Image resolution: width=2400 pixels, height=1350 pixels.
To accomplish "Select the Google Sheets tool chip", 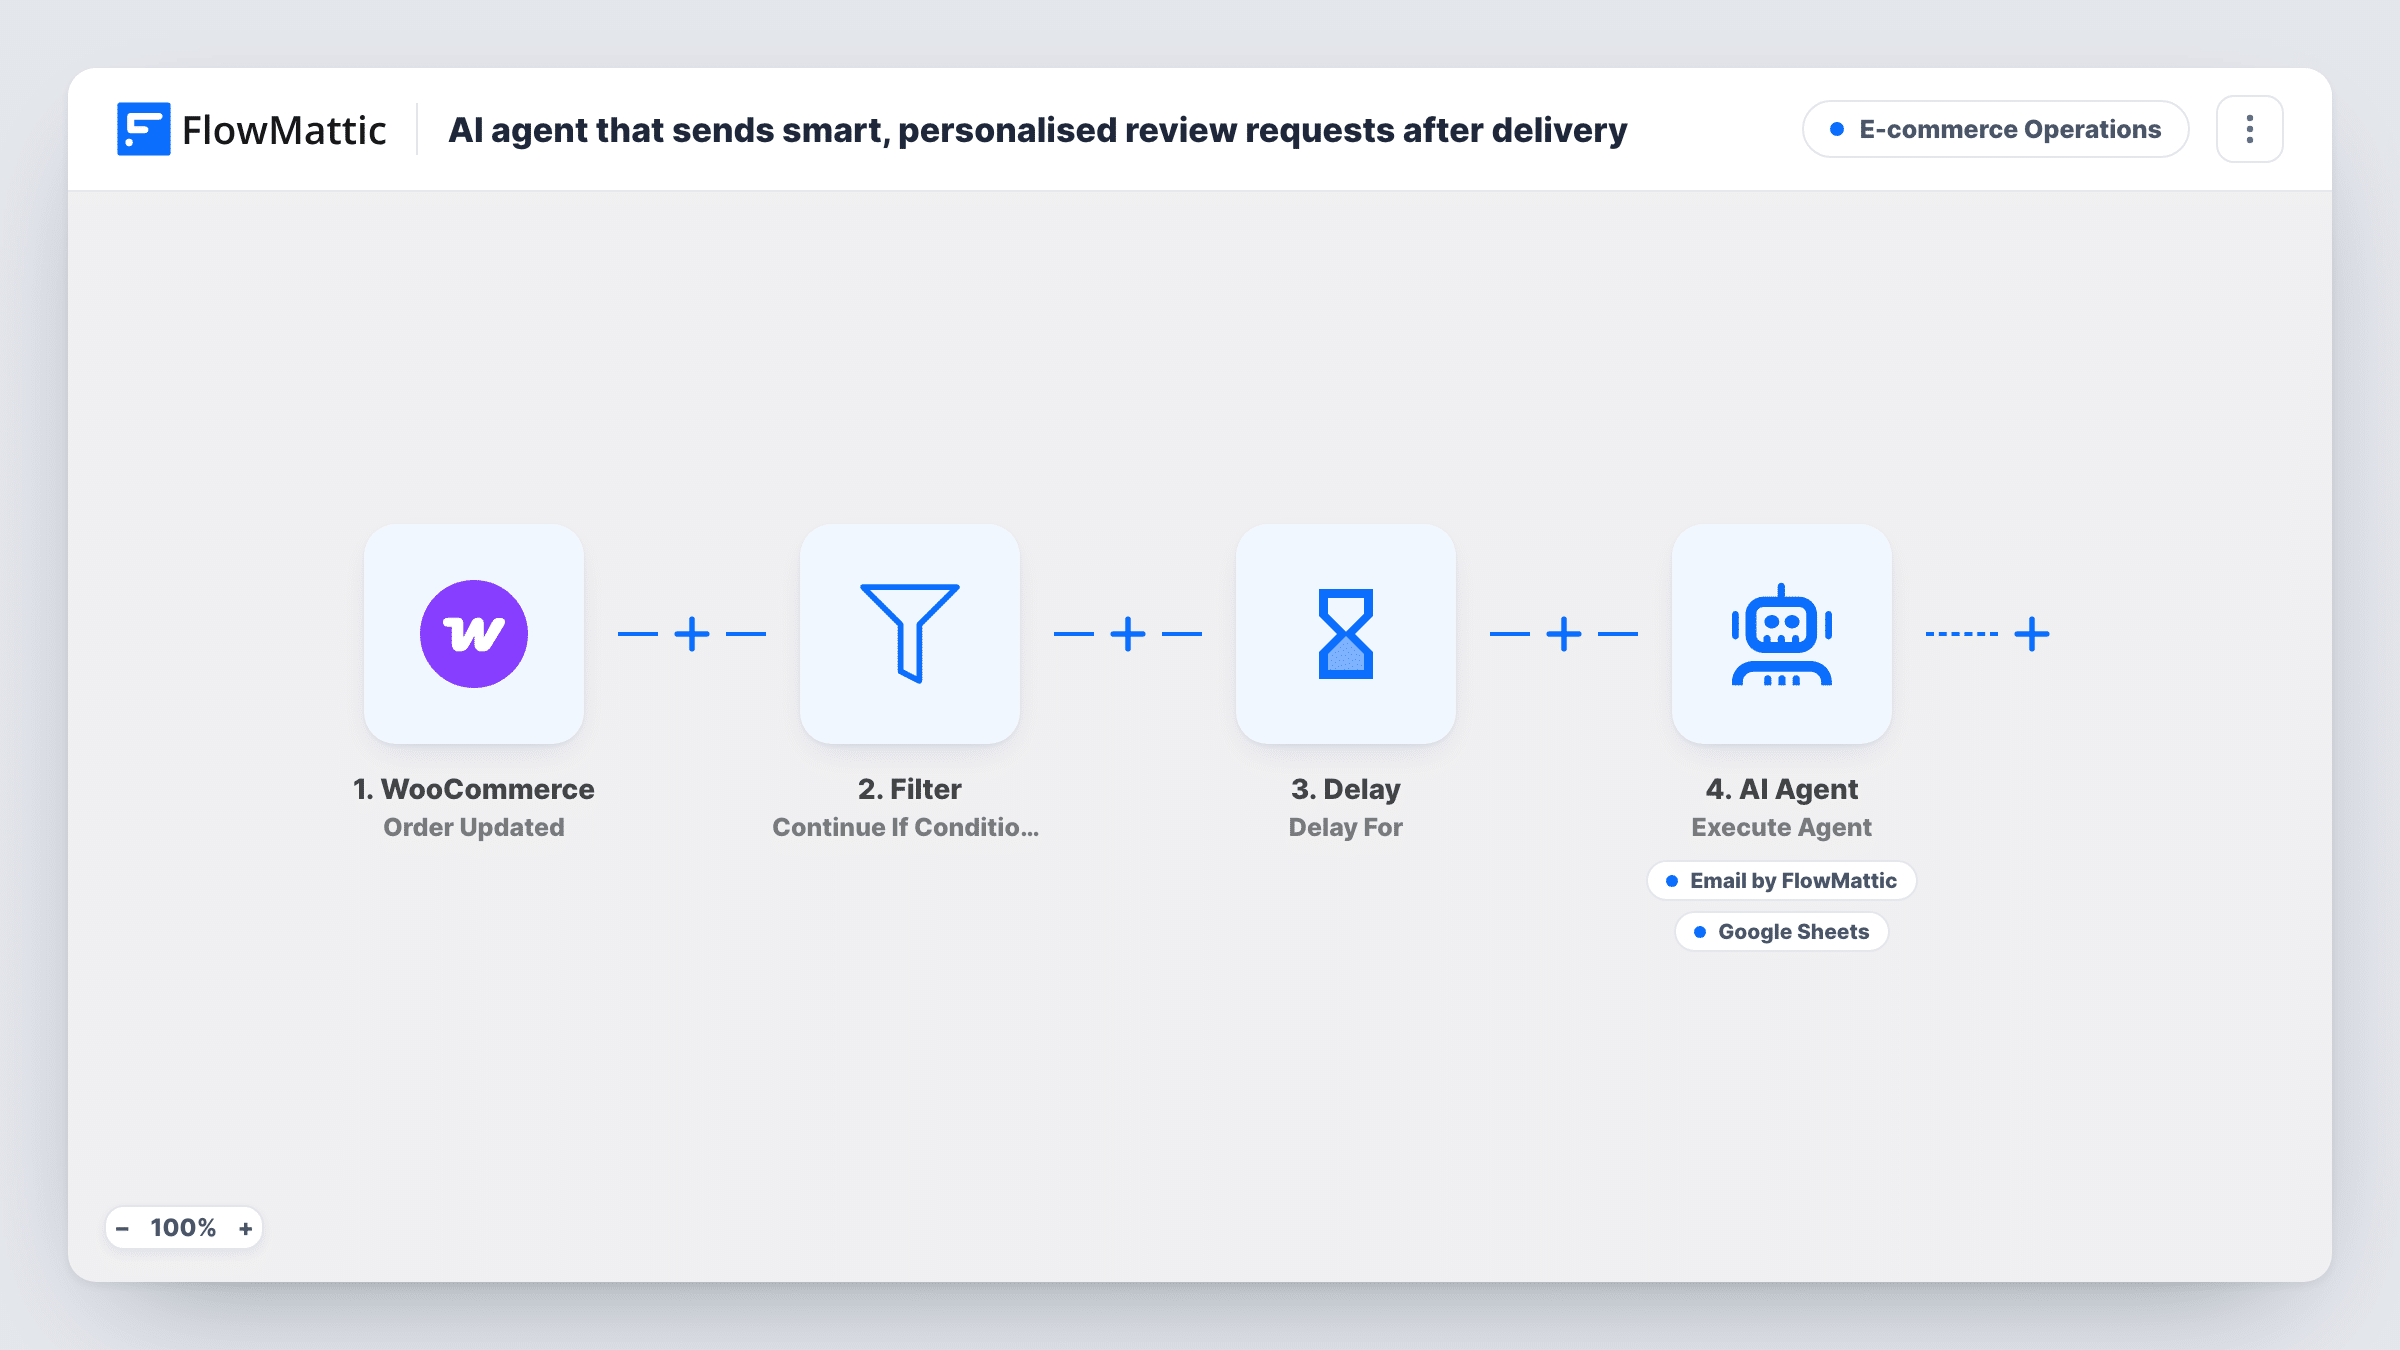I will [1782, 932].
